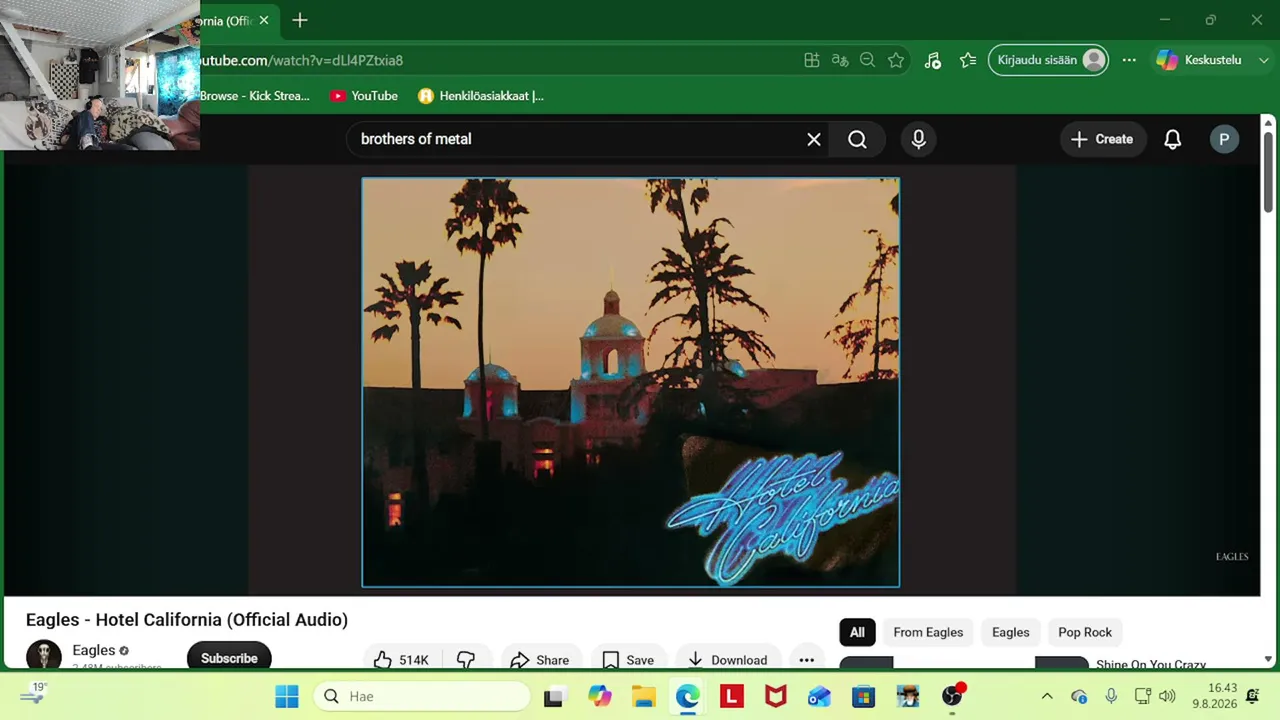Open Outlook from the taskbar
This screenshot has width=1280, height=720.
pyautogui.click(x=819, y=696)
